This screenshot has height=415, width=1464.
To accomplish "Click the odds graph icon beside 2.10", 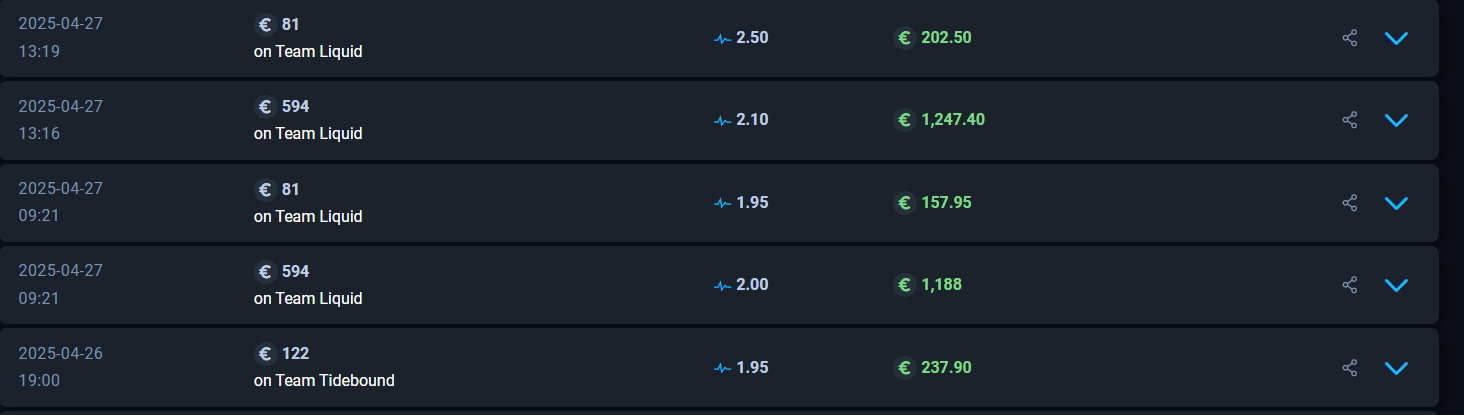I will pos(723,120).
